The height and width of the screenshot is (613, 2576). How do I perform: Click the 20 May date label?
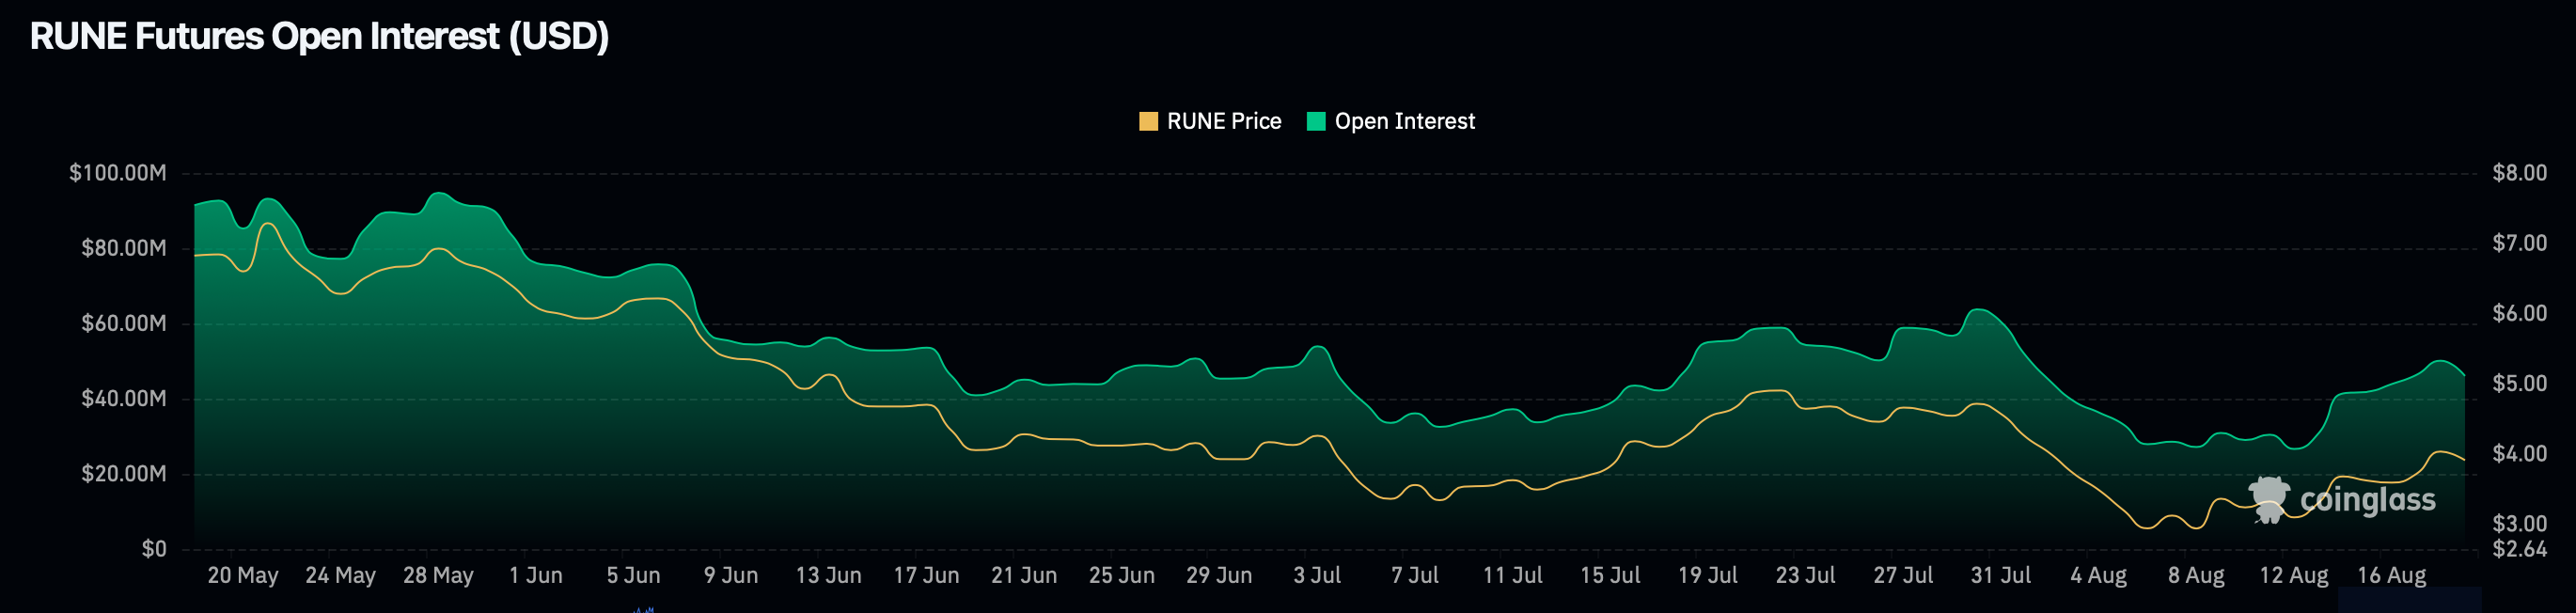[x=242, y=575]
